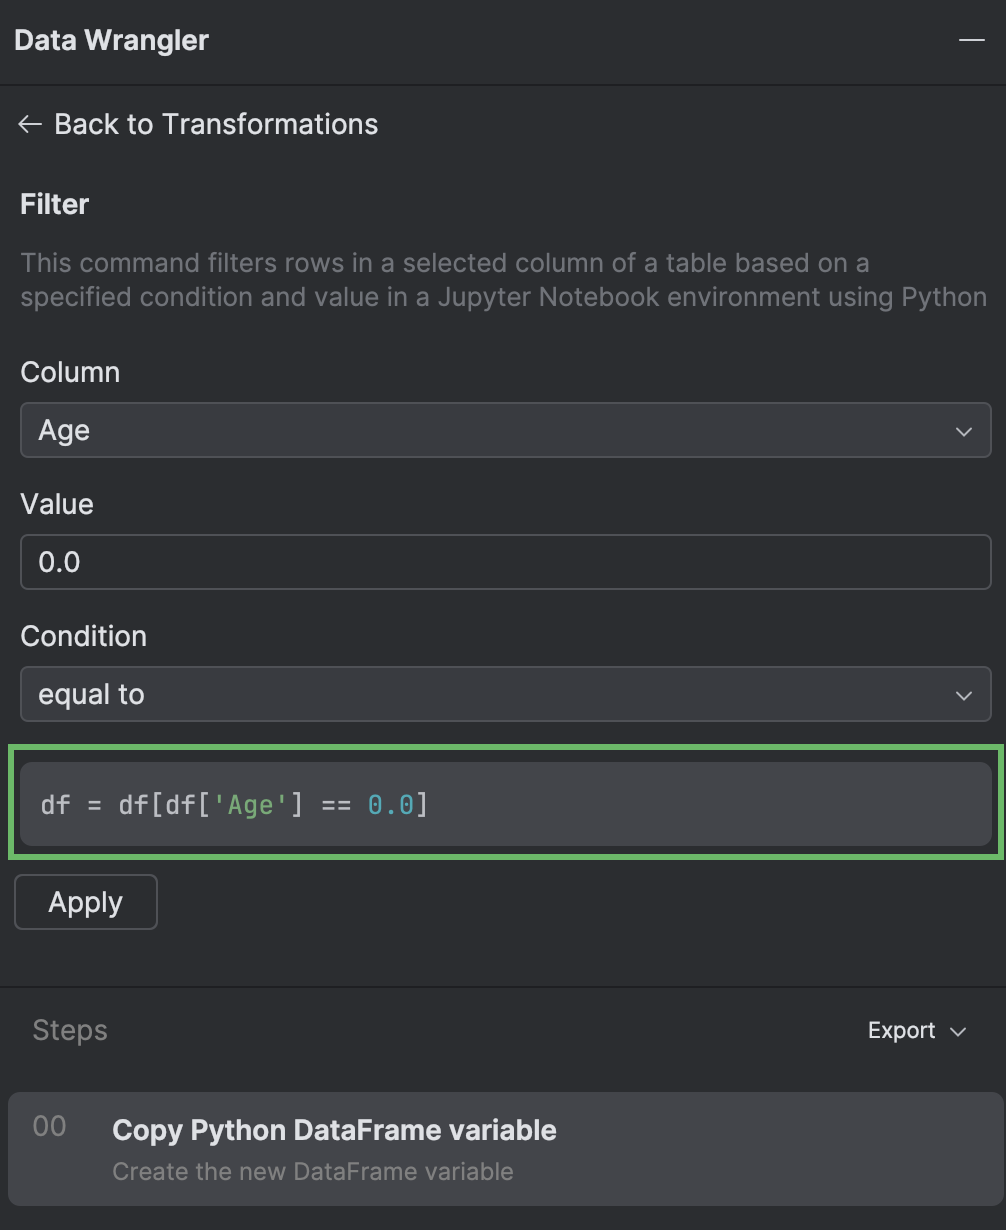This screenshot has width=1006, height=1230.
Task: Open the Condition dropdown showing equal to
Action: point(505,694)
